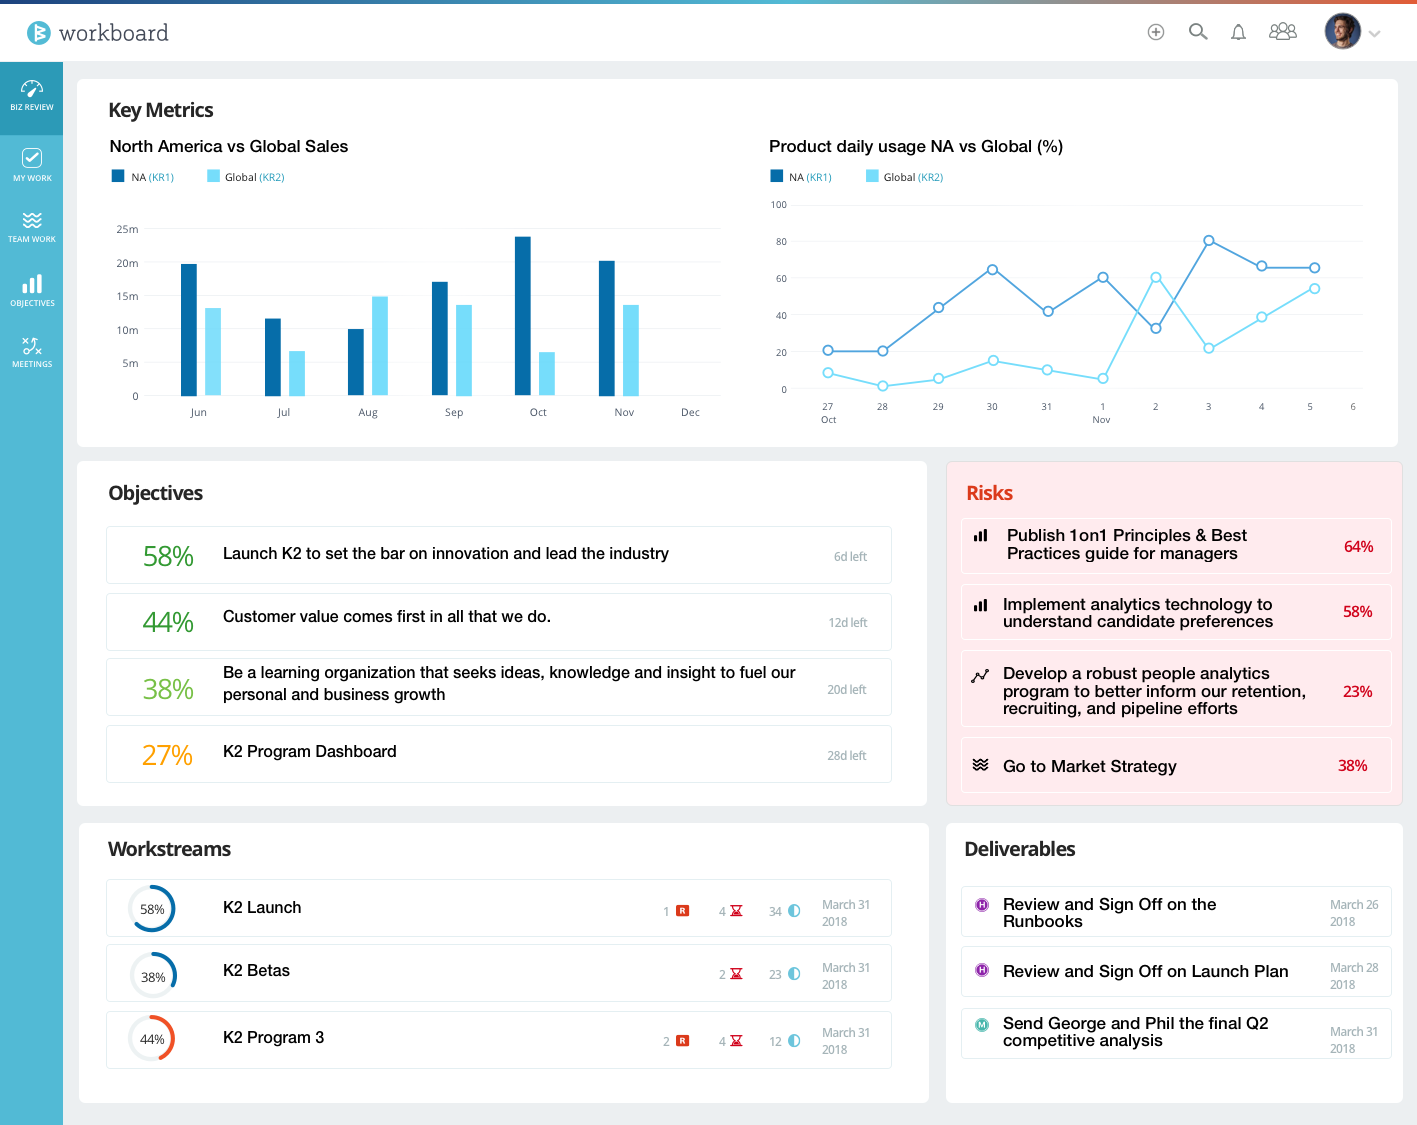This screenshot has height=1125, width=1417.
Task: Open Review and Sign Off on Launch Plan
Action: [1176, 972]
